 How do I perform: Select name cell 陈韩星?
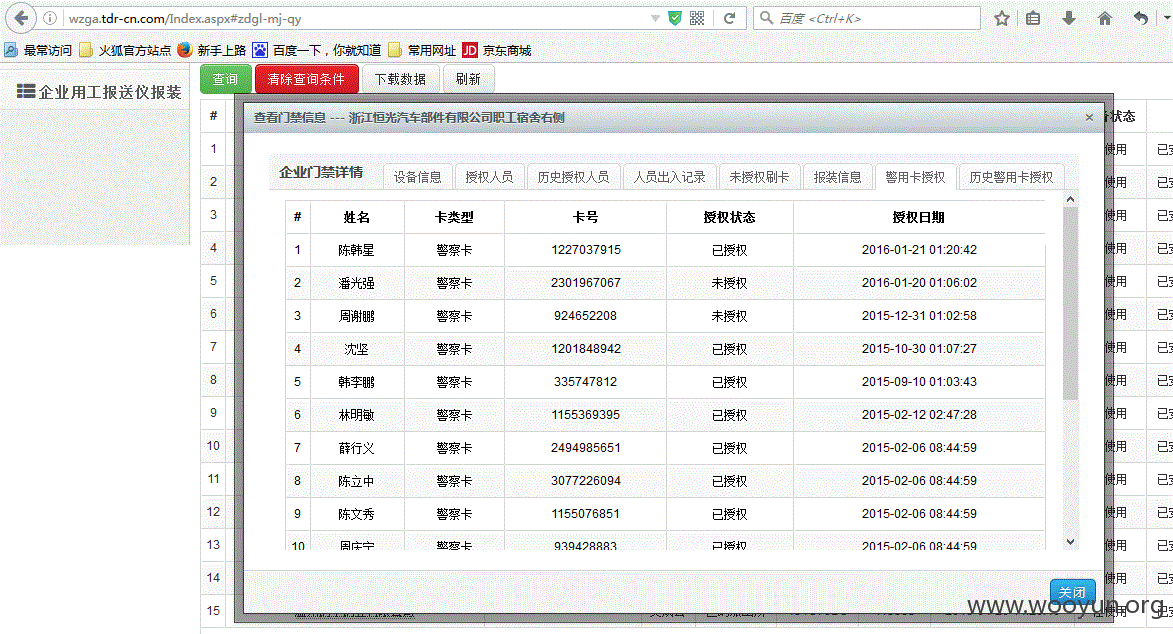coord(357,250)
